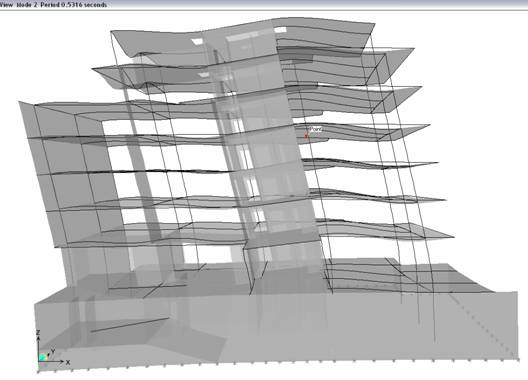Select the diagonal beam line in the basement
The height and width of the screenshot is (380, 528).
(x=130, y=325)
